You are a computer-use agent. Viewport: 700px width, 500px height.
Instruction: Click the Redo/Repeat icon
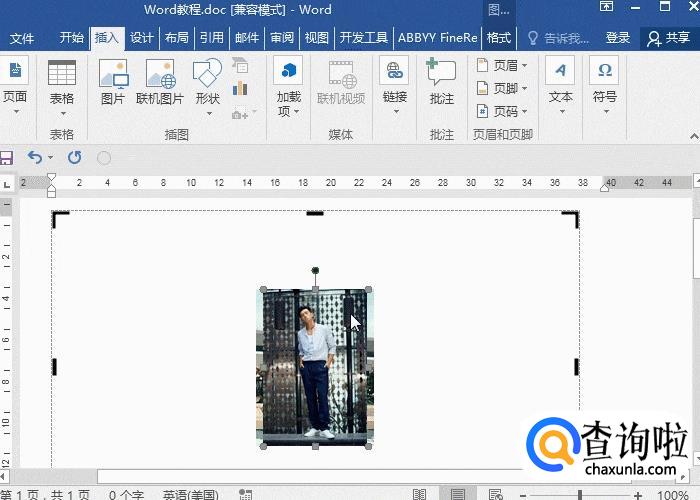tap(75, 157)
